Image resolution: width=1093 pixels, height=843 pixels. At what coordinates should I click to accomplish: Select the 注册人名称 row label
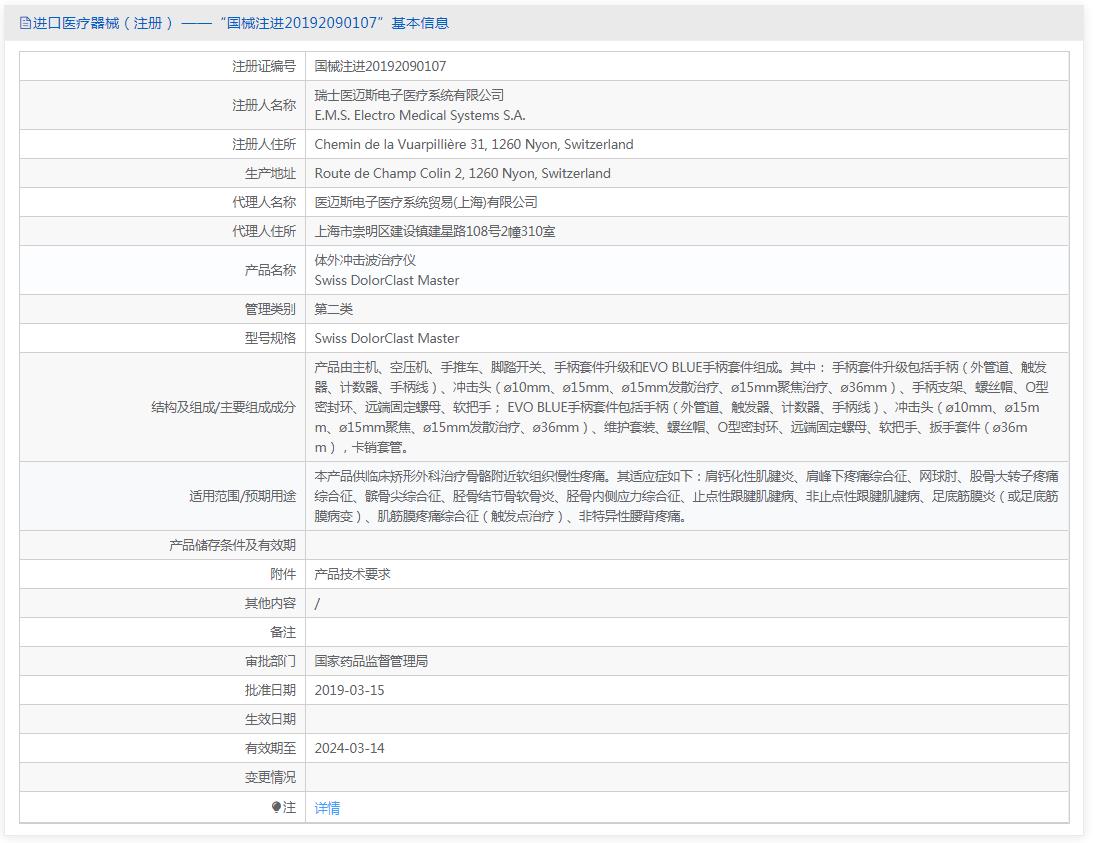[263, 105]
